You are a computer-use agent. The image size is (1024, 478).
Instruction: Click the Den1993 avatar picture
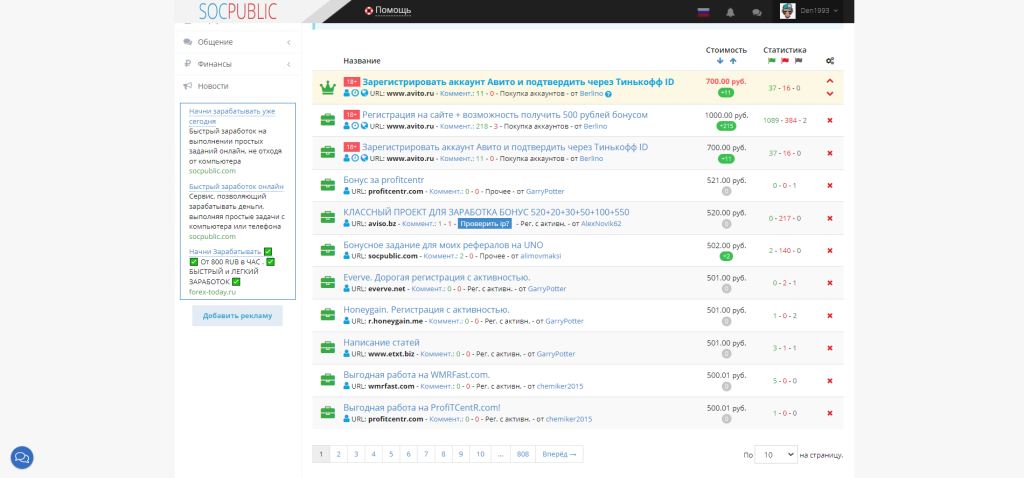pyautogui.click(x=788, y=10)
